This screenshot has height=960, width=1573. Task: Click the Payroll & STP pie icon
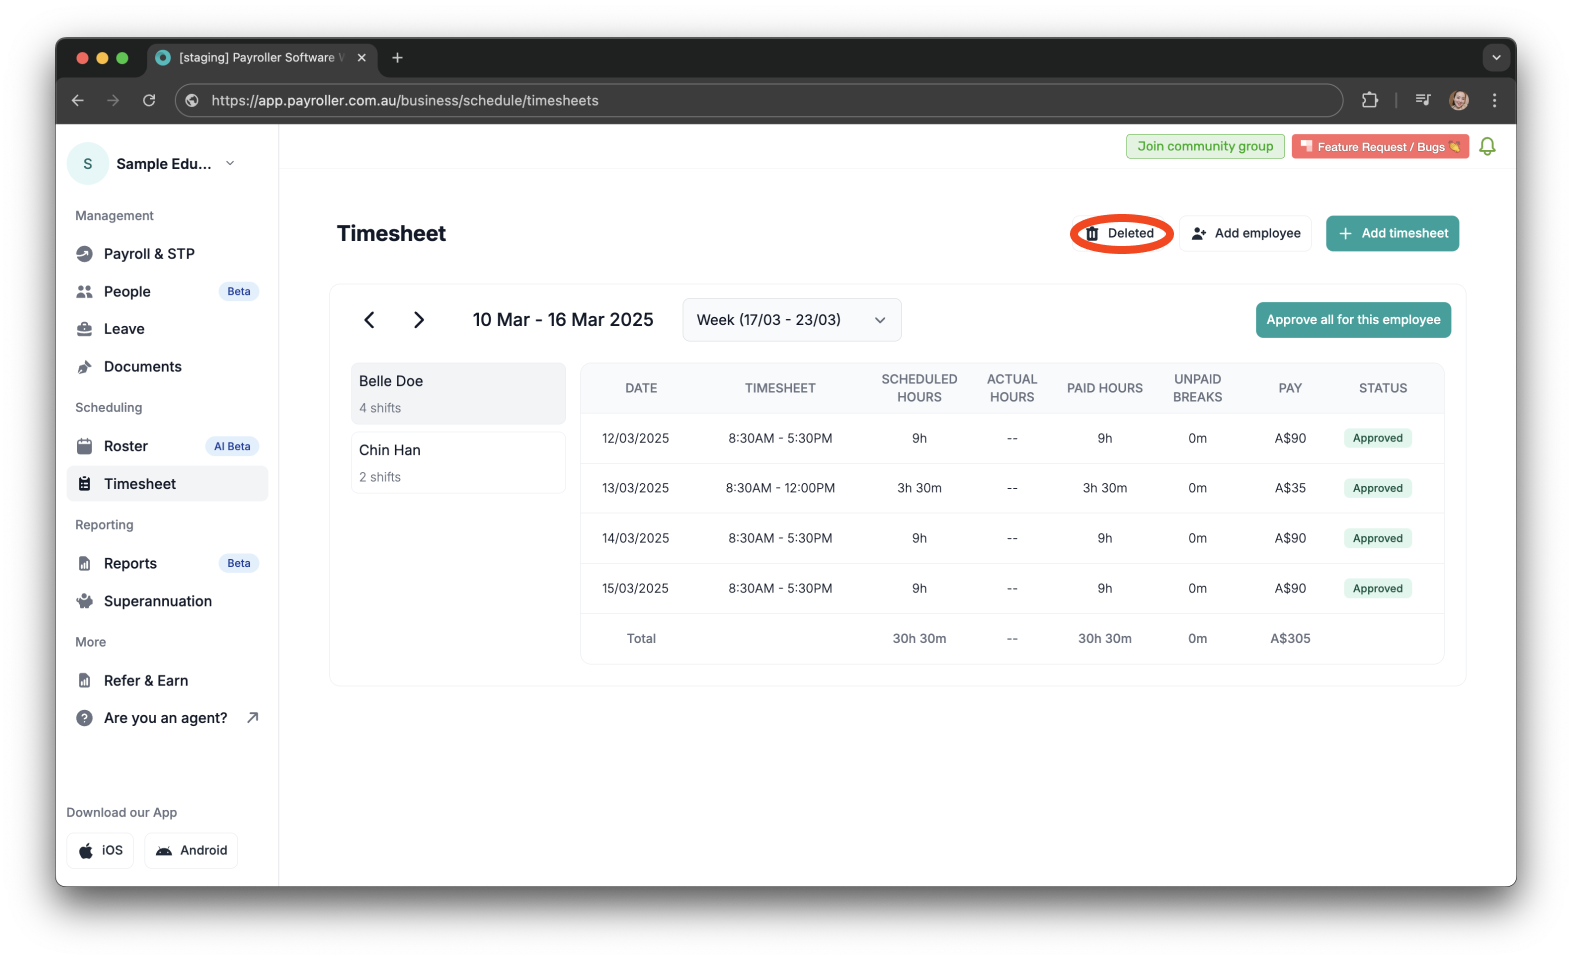[x=85, y=254]
